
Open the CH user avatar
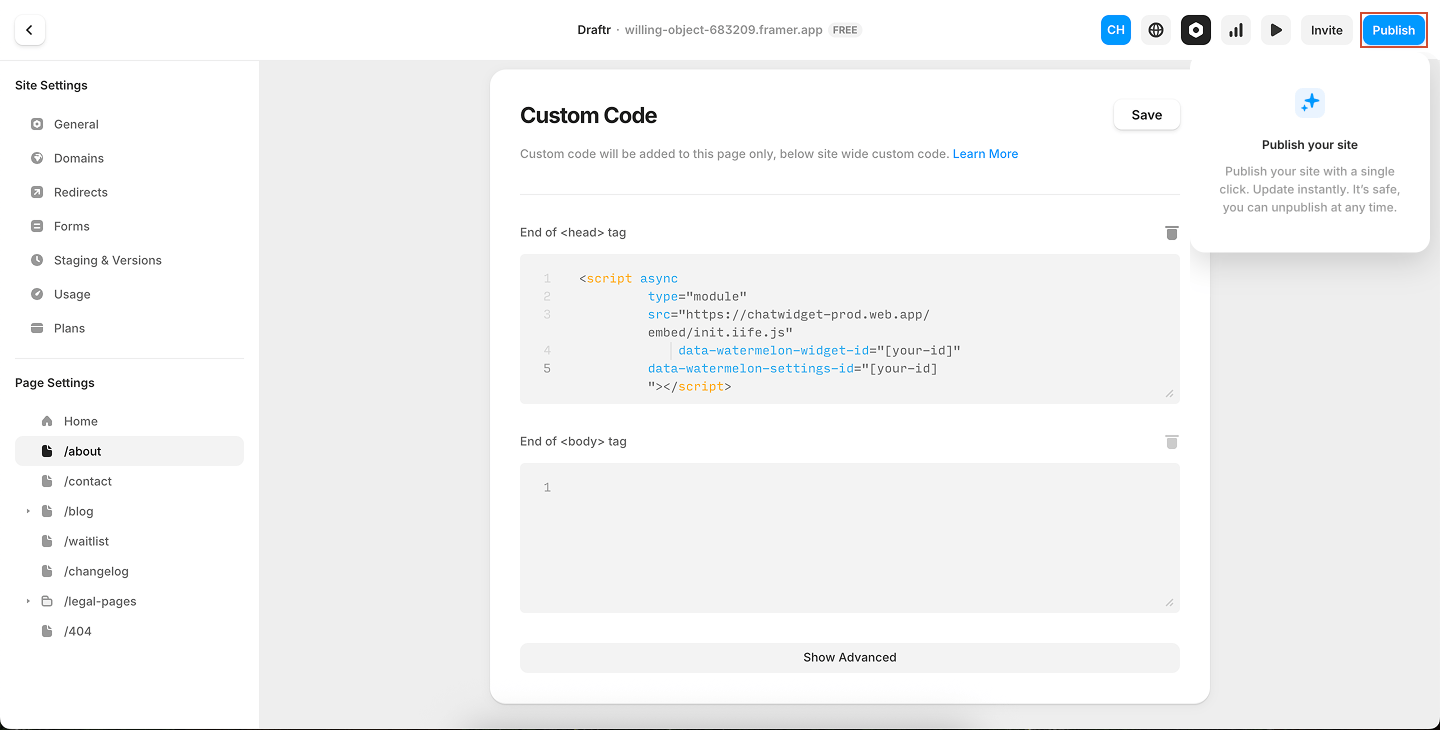click(x=1116, y=30)
